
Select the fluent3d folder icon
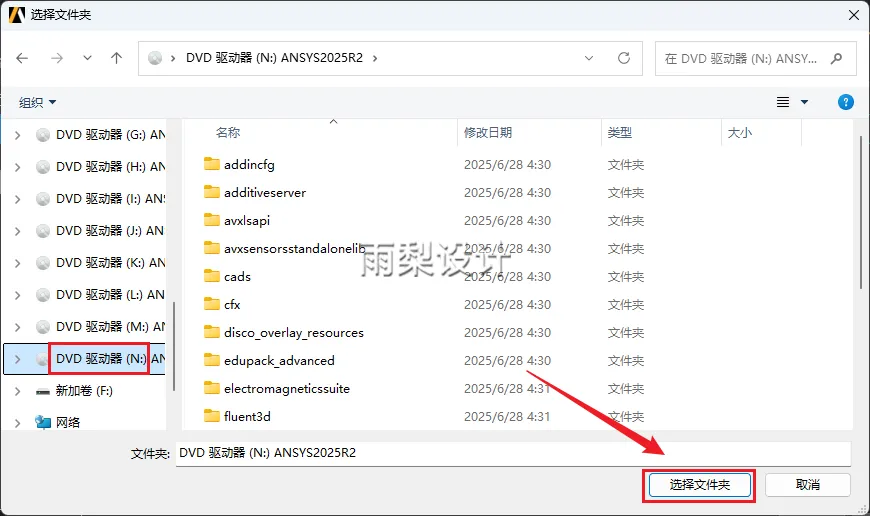pyautogui.click(x=211, y=416)
